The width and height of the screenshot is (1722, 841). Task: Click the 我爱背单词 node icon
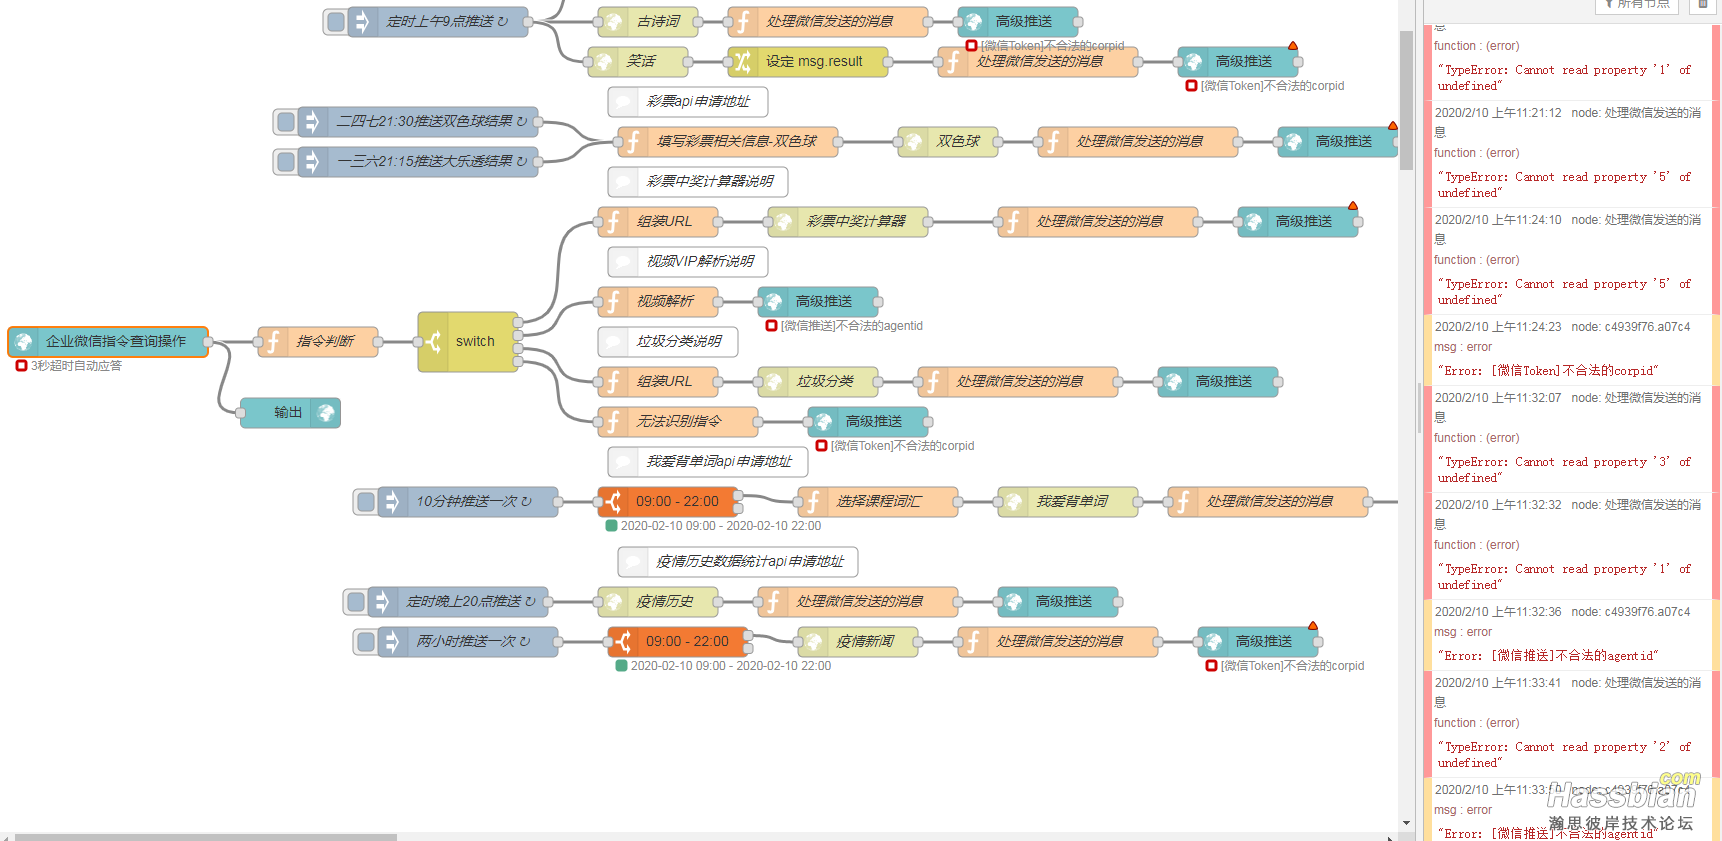[1013, 501]
